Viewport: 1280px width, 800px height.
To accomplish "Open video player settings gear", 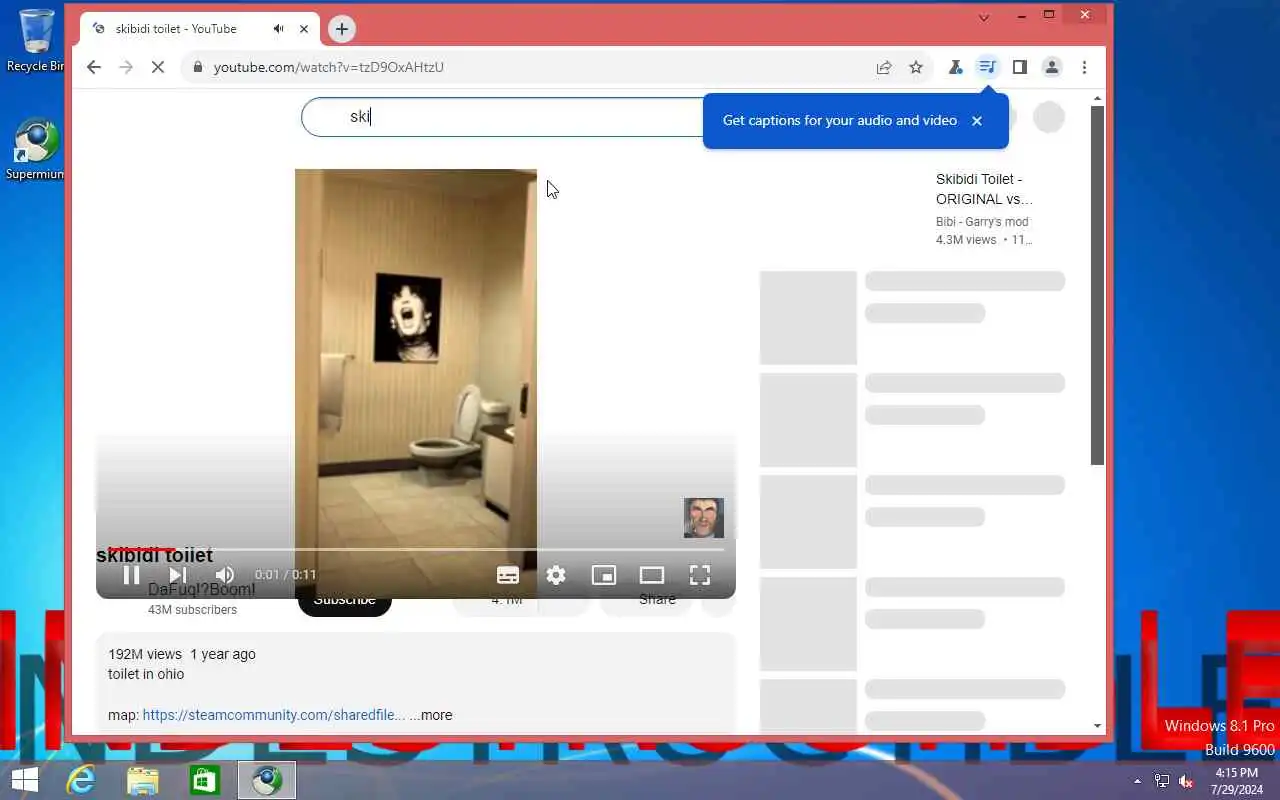I will [x=556, y=575].
